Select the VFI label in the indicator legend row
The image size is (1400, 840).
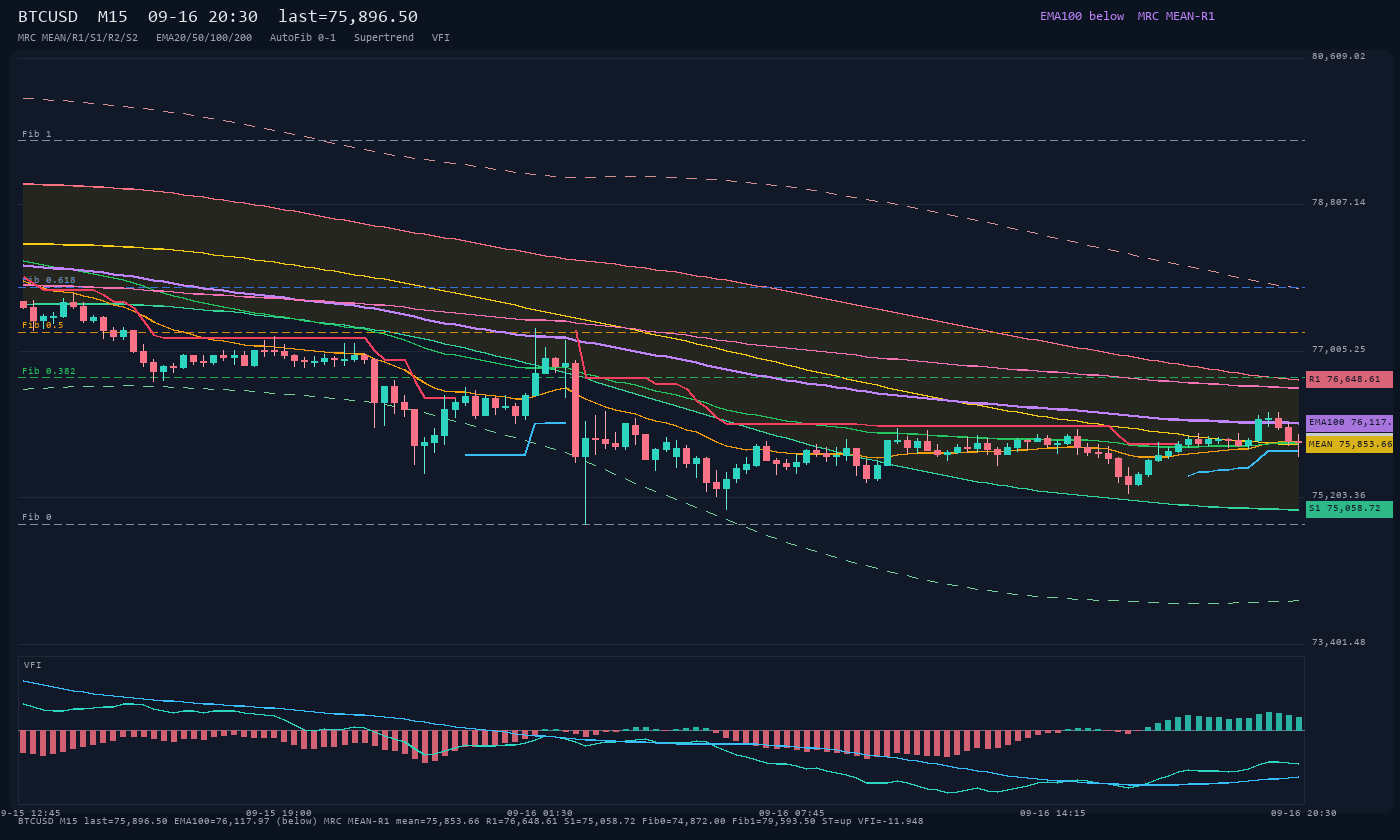pyautogui.click(x=441, y=38)
